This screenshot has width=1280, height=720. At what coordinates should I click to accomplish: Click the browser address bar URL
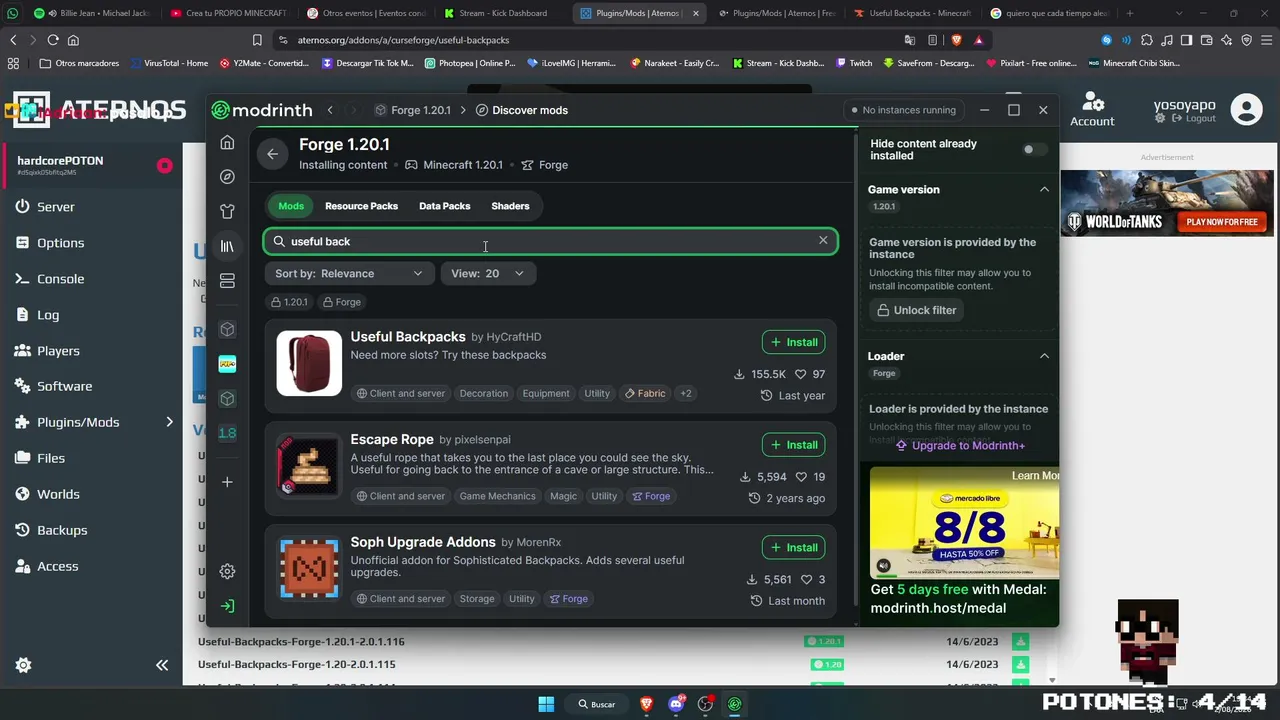(403, 40)
